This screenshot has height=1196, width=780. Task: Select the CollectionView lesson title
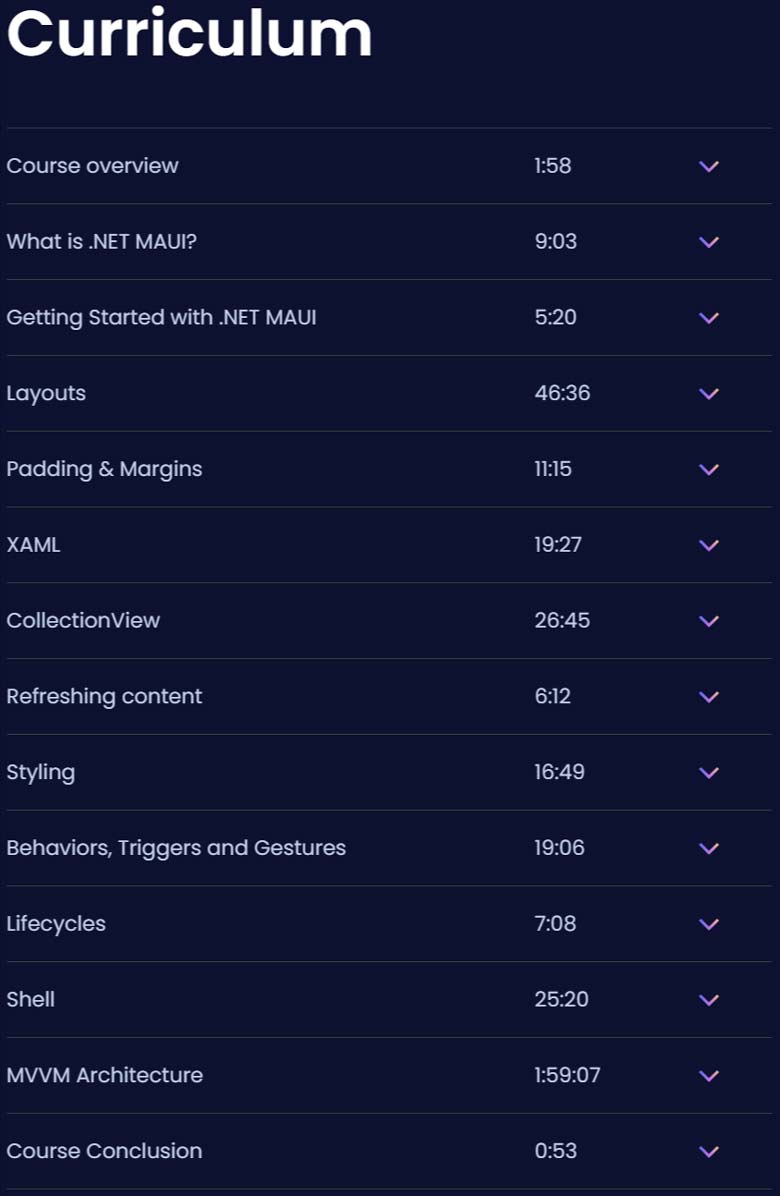(x=83, y=620)
